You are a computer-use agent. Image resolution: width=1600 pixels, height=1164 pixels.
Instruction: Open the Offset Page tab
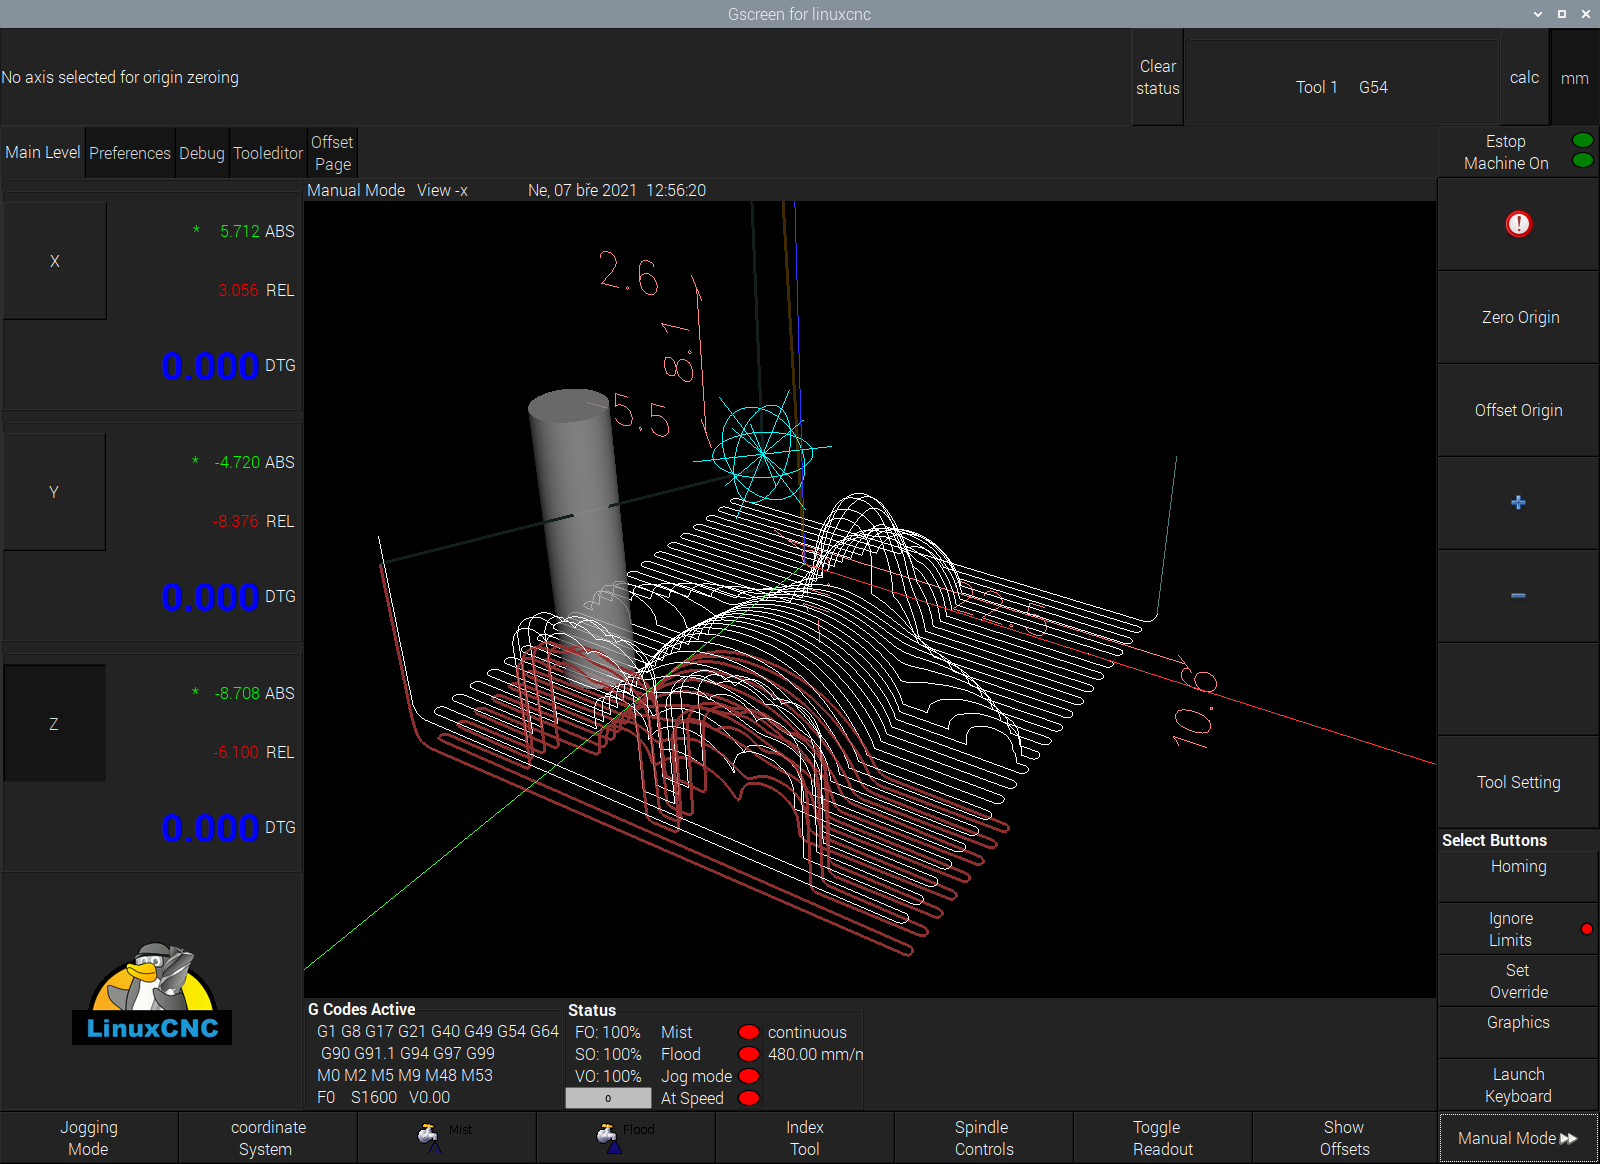tap(332, 153)
